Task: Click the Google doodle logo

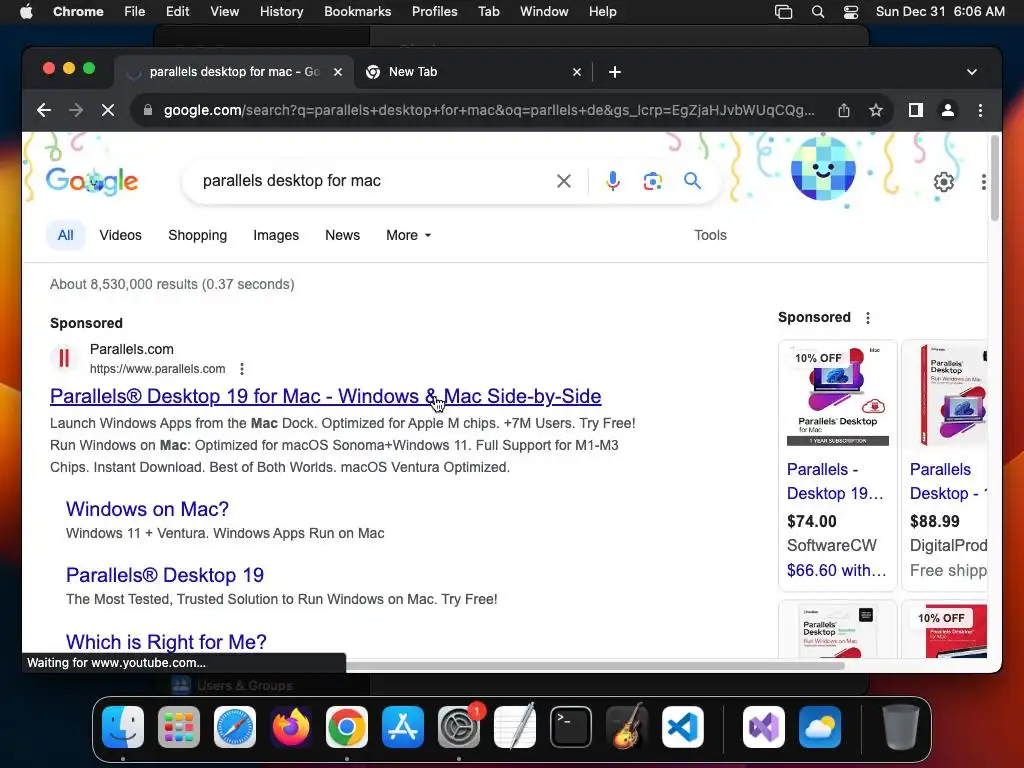Action: pyautogui.click(x=92, y=182)
